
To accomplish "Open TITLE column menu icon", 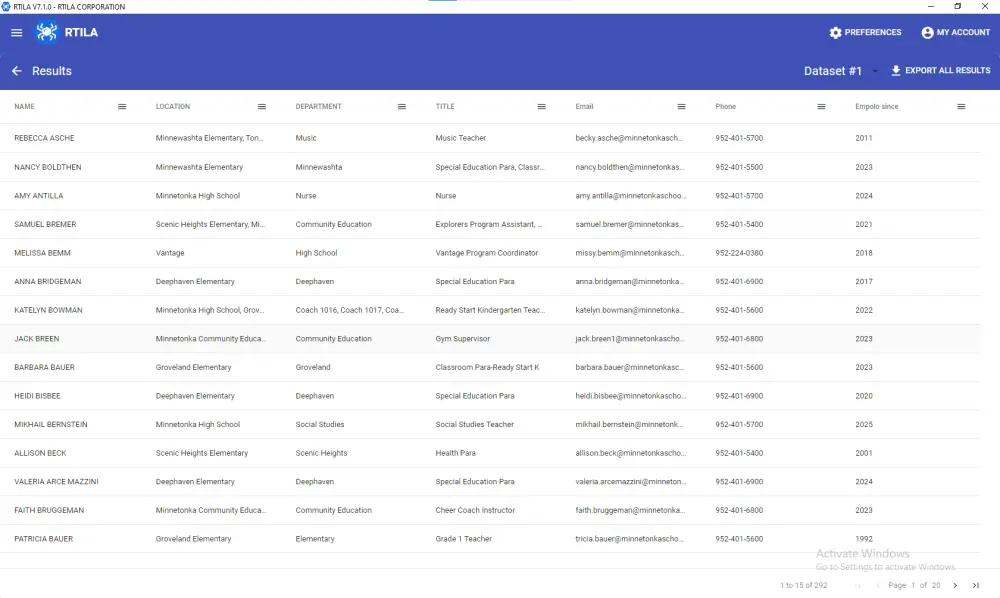I will pos(541,106).
